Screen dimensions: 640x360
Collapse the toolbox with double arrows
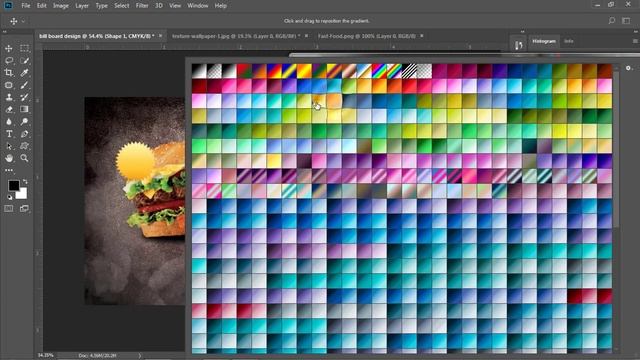tap(5, 31)
